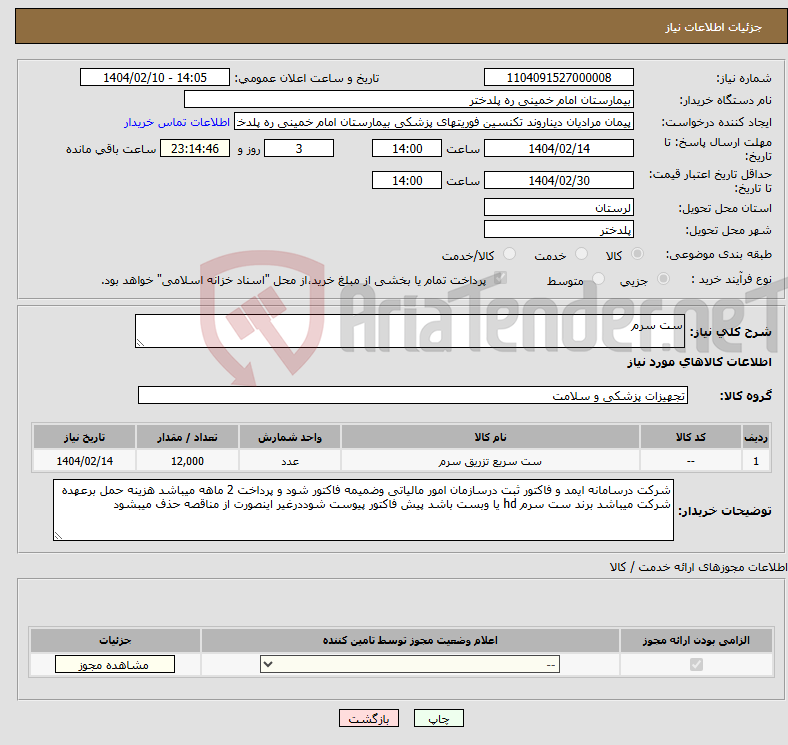The image size is (788, 745).
Task: Select the متوسط purchase type radio
Action: (598, 280)
